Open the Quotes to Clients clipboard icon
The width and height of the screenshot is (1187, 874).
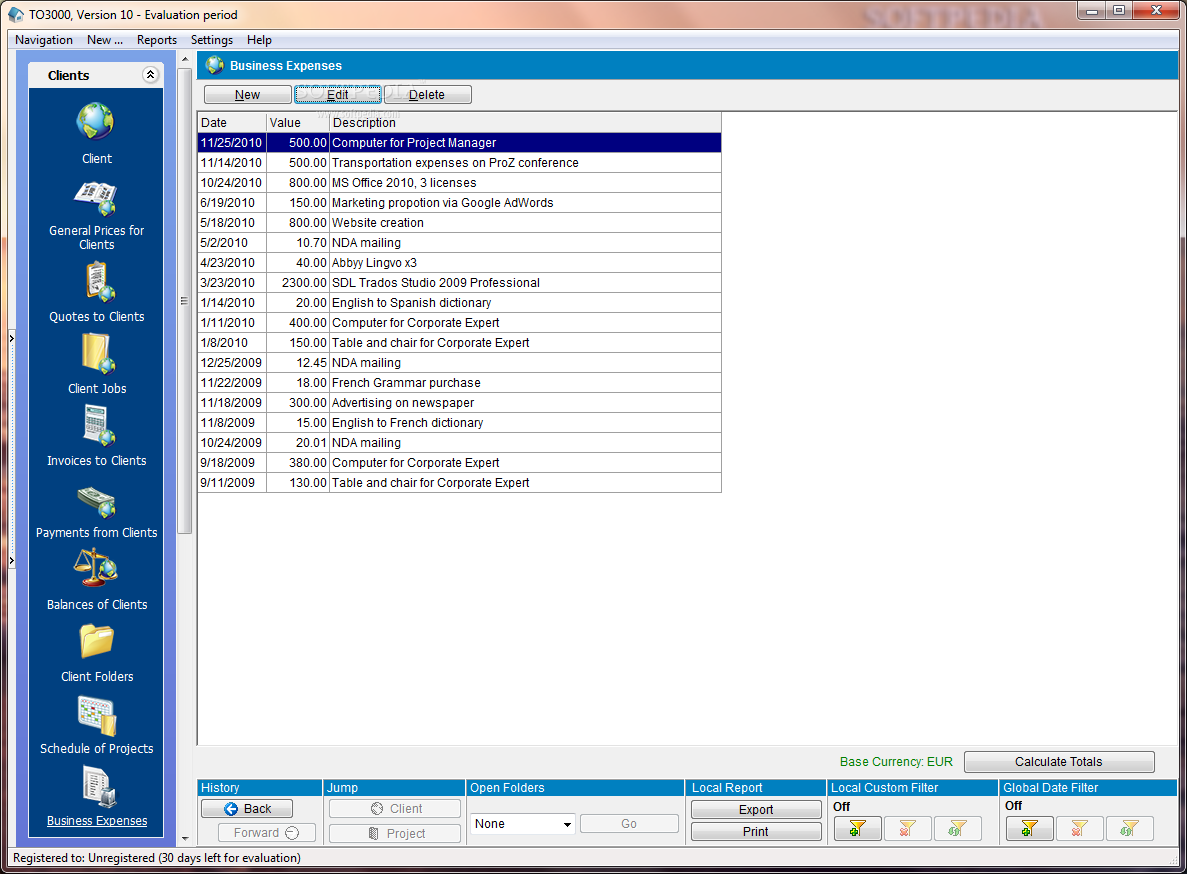coord(98,281)
